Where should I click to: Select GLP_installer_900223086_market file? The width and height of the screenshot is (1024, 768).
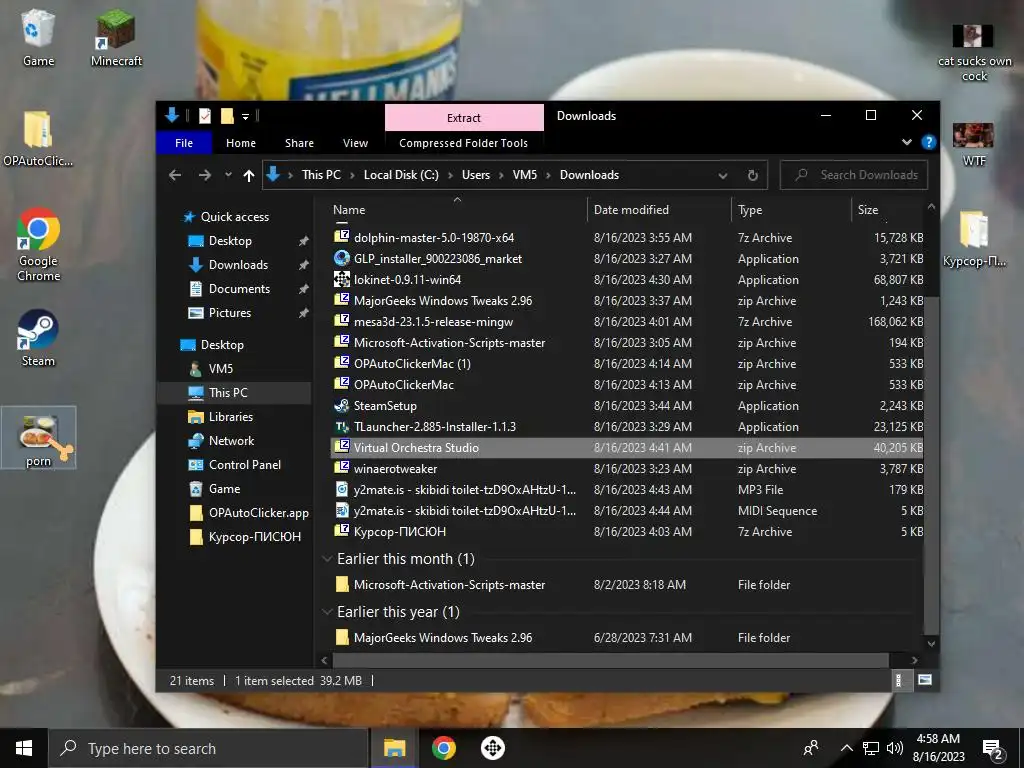click(627, 259)
